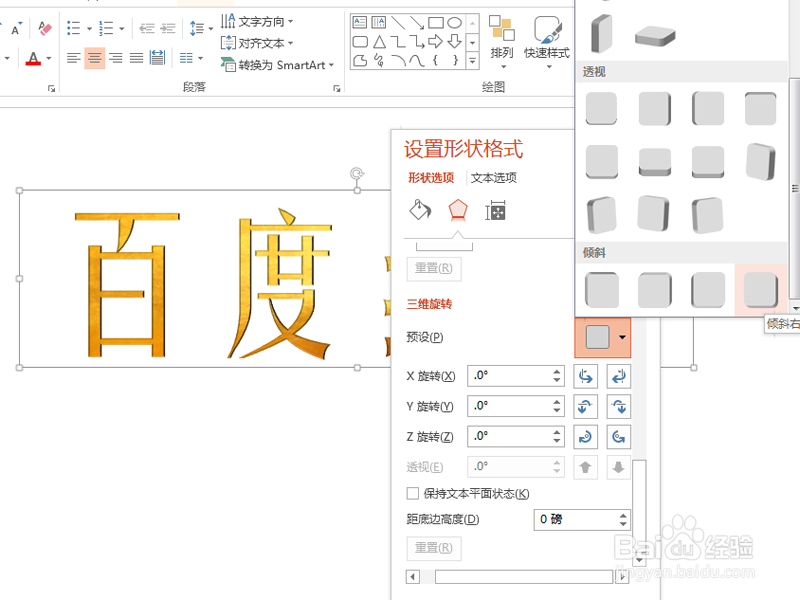This screenshot has width=800, height=600.
Task: Align text left
Action: (73, 58)
